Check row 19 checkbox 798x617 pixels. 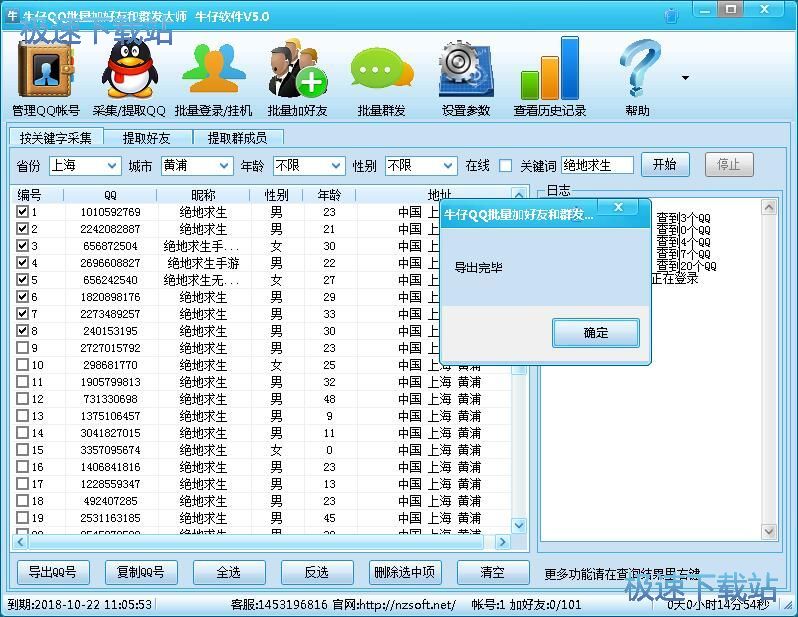click(x=22, y=518)
